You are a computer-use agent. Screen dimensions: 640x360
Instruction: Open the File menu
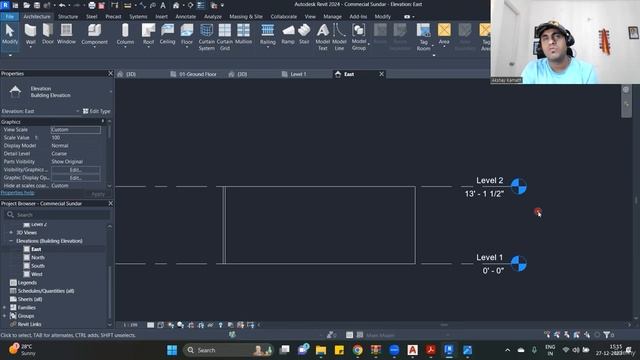(x=10, y=17)
